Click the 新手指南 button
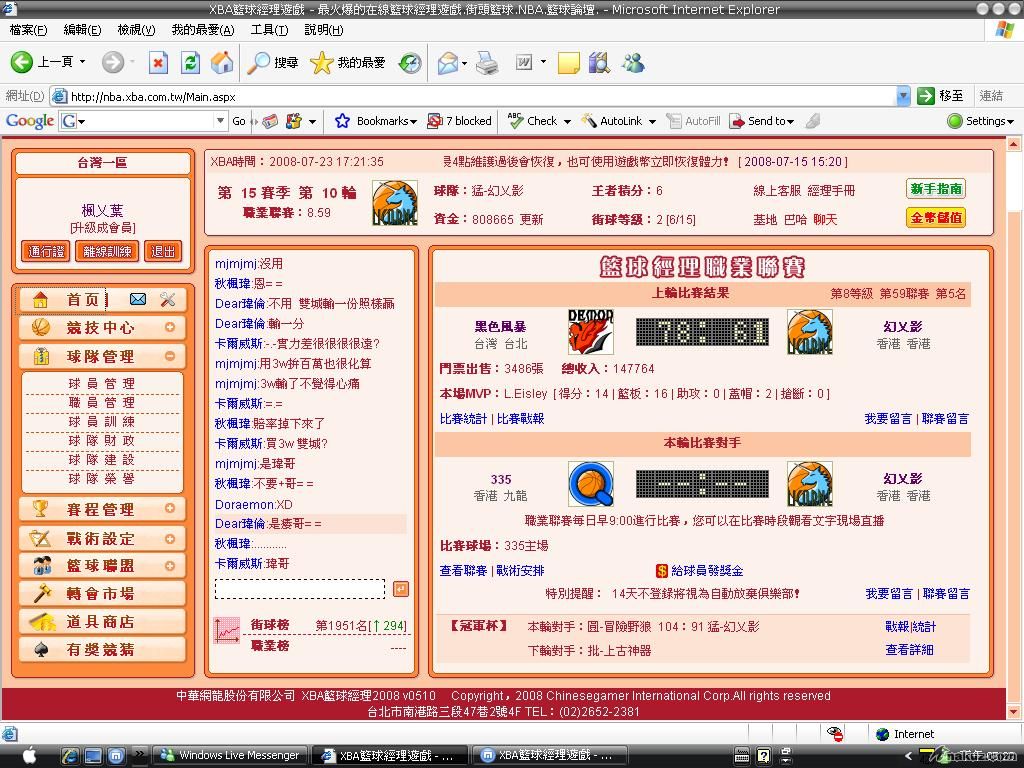Viewport: 1024px width, 768px height. 936,189
